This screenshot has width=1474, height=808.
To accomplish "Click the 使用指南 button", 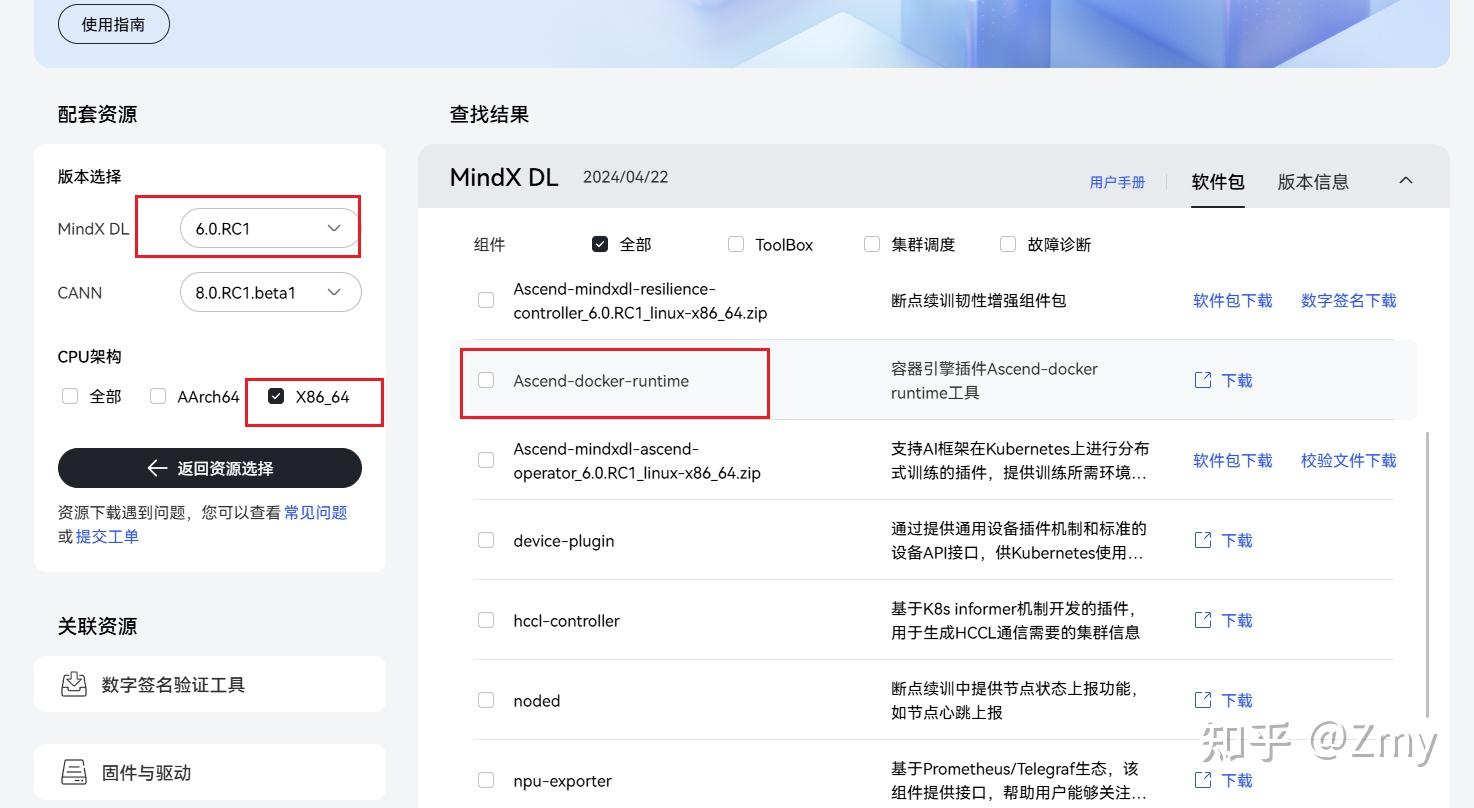I will [113, 23].
